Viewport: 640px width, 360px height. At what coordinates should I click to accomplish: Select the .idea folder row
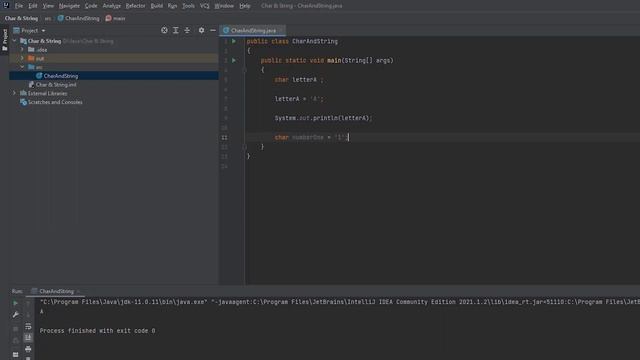pos(114,49)
